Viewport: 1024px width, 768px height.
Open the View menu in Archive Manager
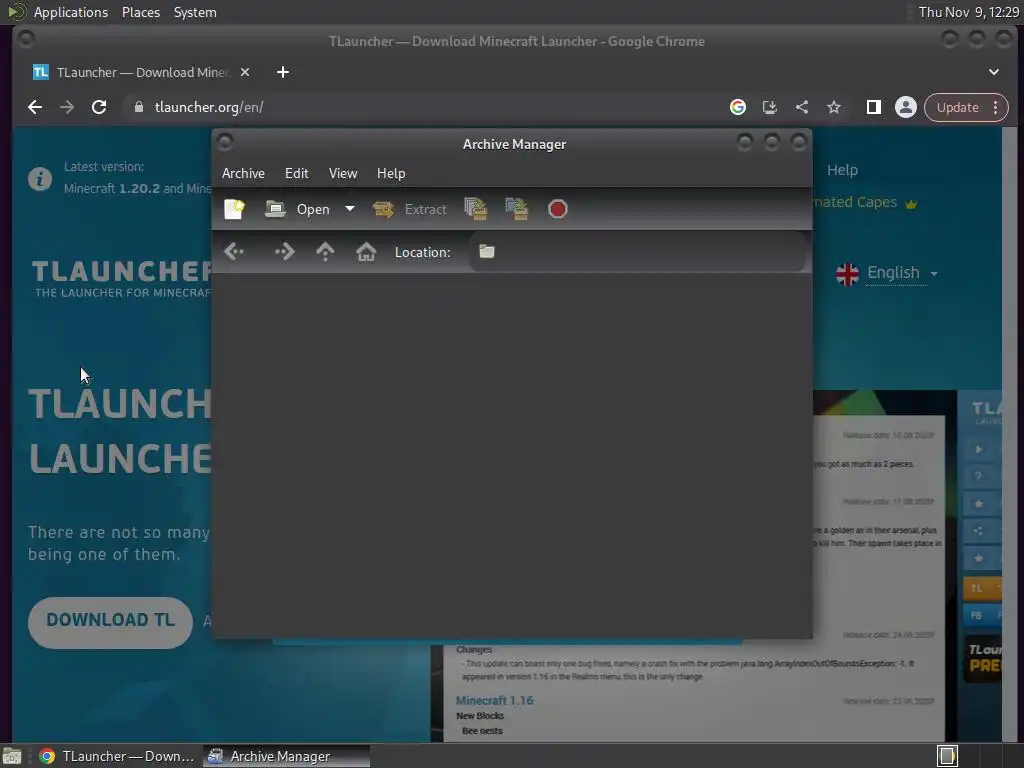pos(343,173)
